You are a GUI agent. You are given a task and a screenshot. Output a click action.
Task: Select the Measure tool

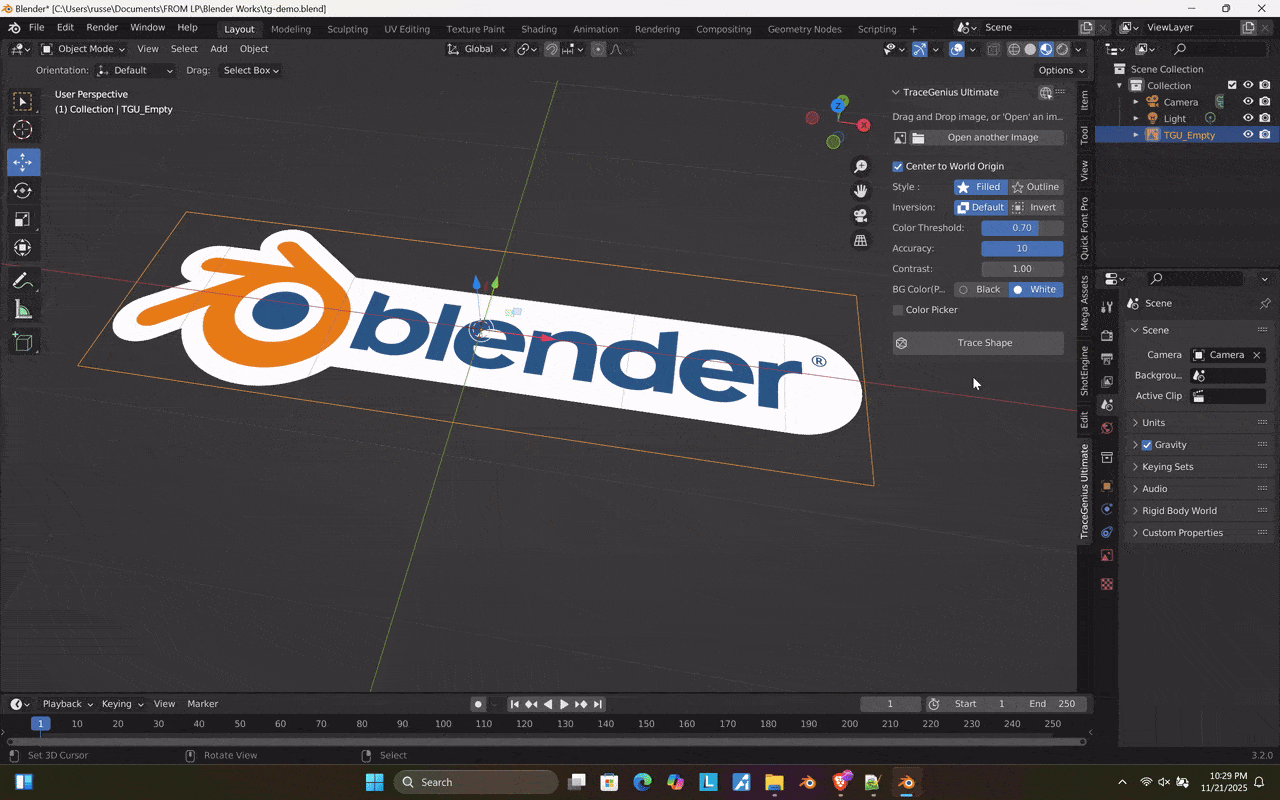coord(22,310)
